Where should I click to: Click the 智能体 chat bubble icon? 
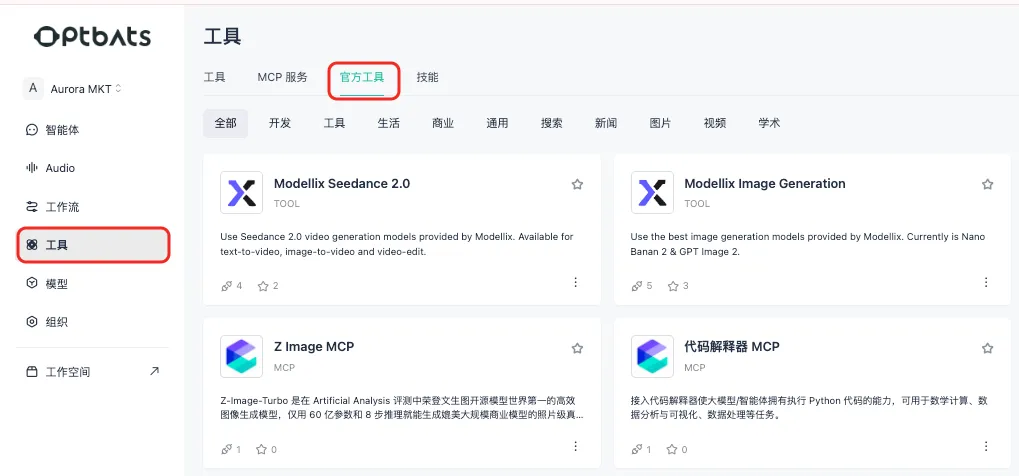click(32, 130)
